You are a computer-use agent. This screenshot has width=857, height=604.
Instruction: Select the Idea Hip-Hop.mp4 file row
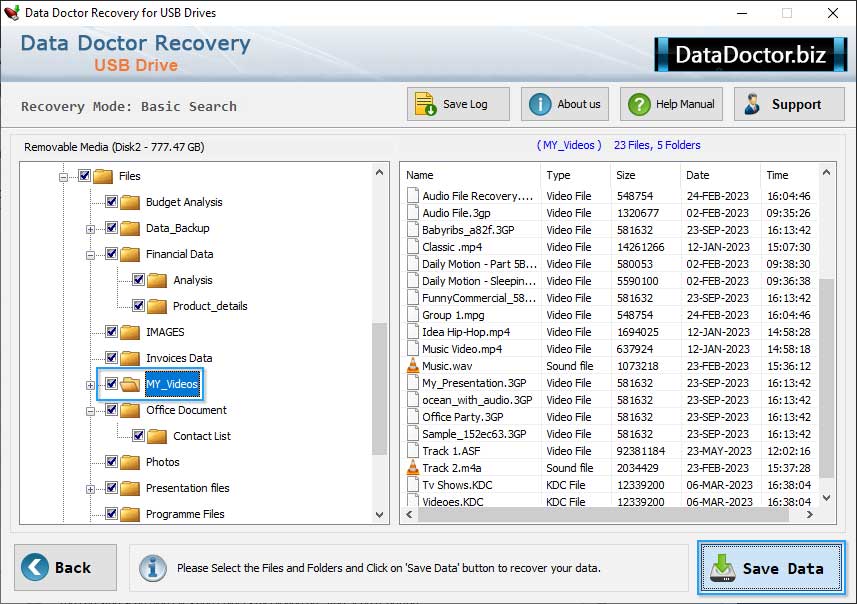click(611, 332)
